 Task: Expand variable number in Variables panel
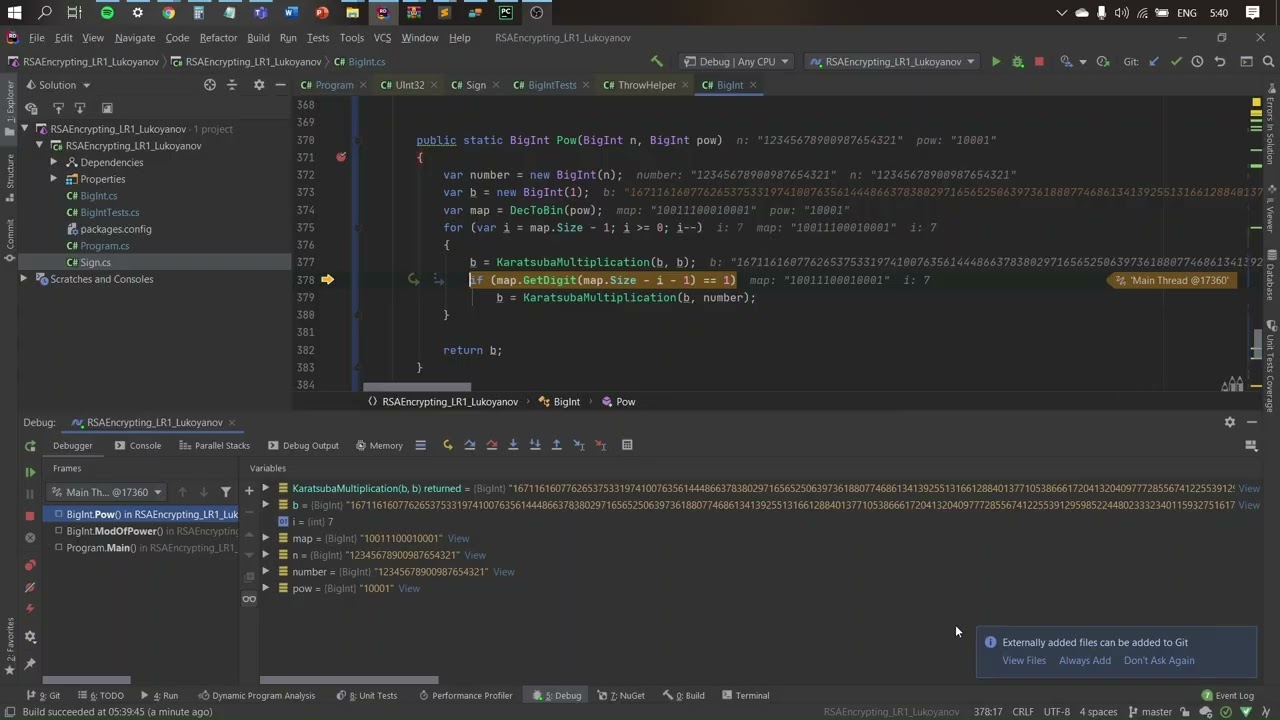266,572
